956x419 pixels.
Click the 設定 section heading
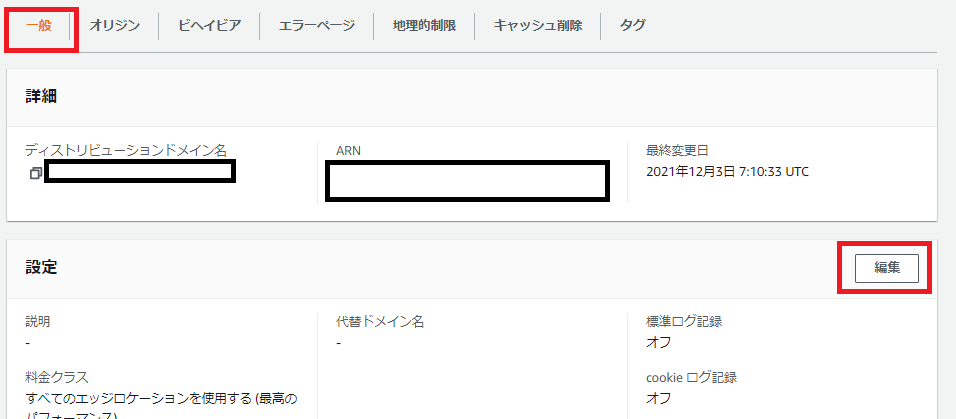pyautogui.click(x=41, y=267)
